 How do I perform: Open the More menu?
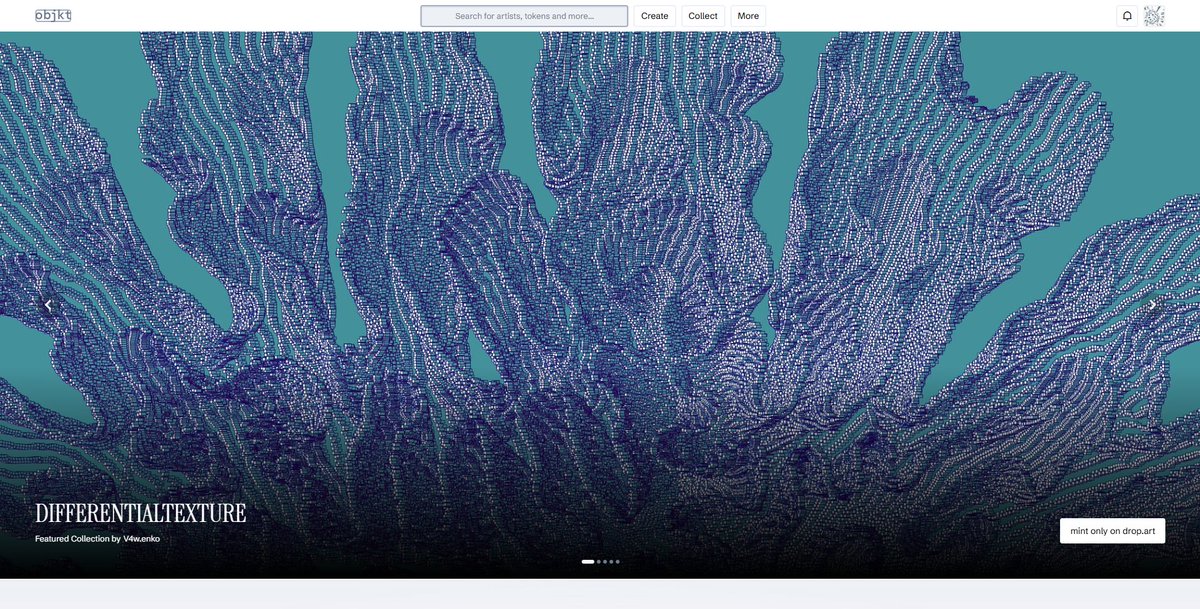click(x=748, y=16)
